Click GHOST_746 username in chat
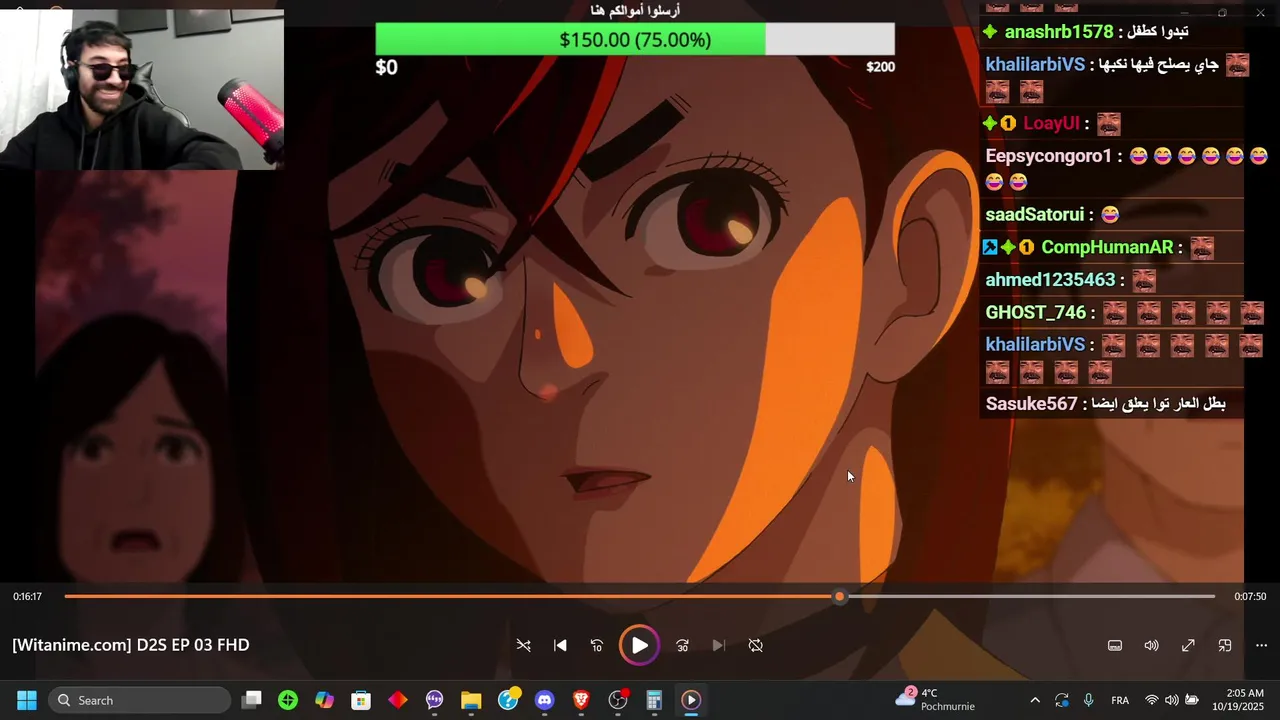This screenshot has width=1280, height=720. [x=1035, y=313]
